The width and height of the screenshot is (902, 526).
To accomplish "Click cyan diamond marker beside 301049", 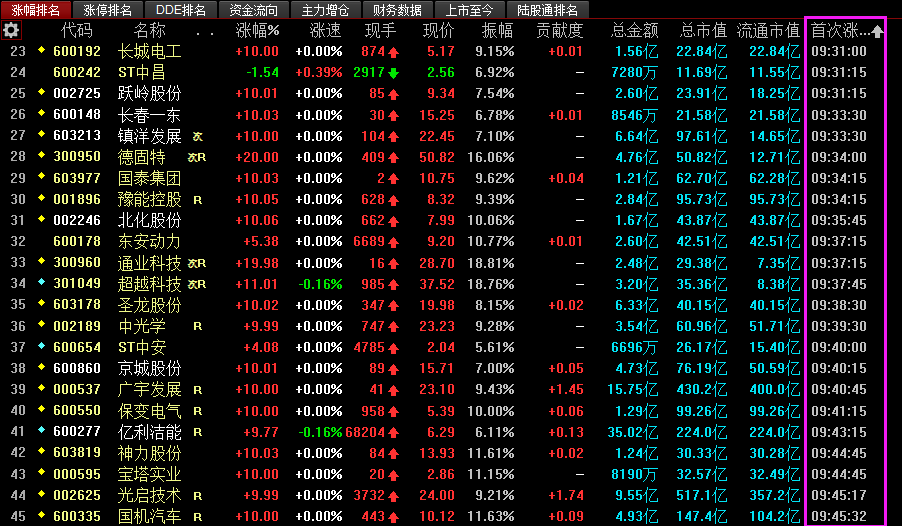I will point(41,283).
